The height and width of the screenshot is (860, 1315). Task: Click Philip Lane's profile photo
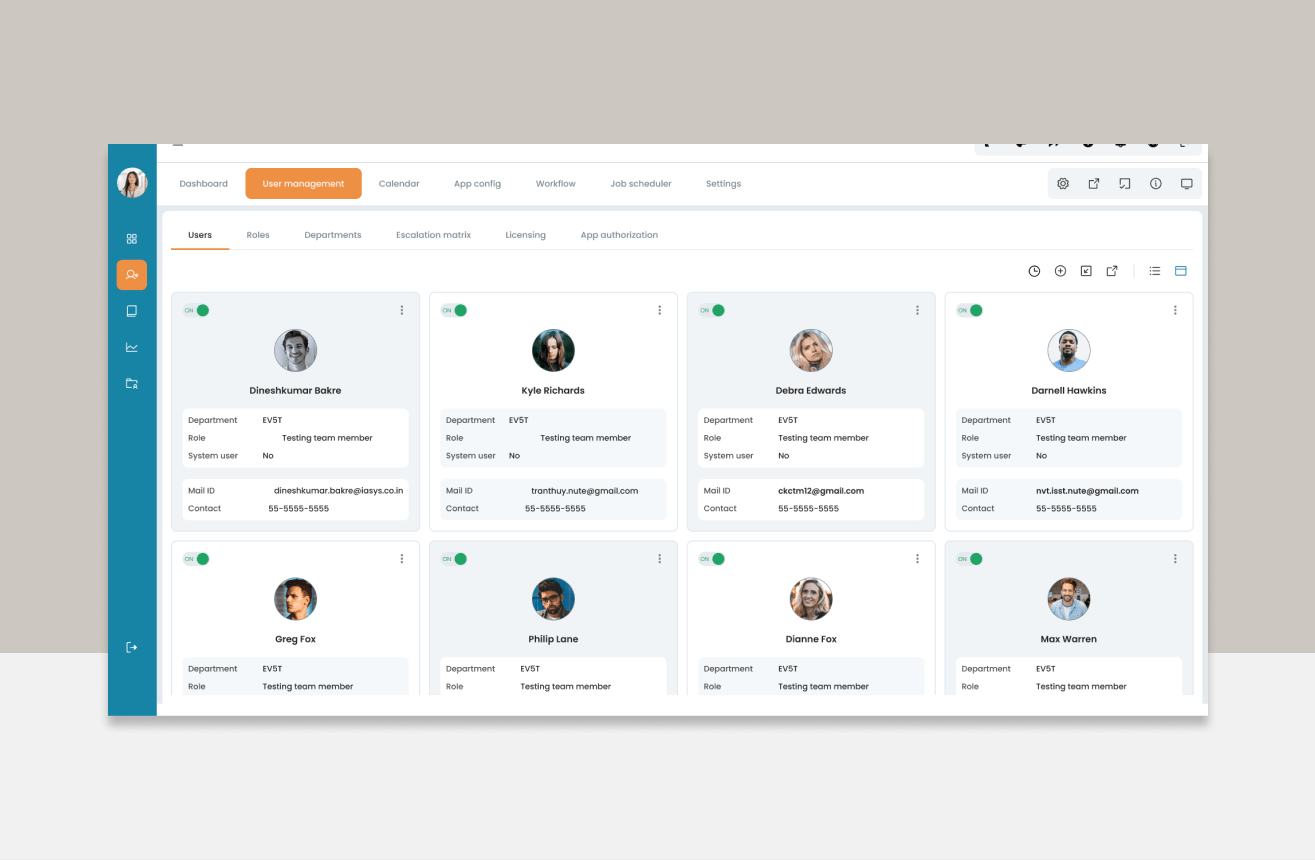(x=553, y=599)
